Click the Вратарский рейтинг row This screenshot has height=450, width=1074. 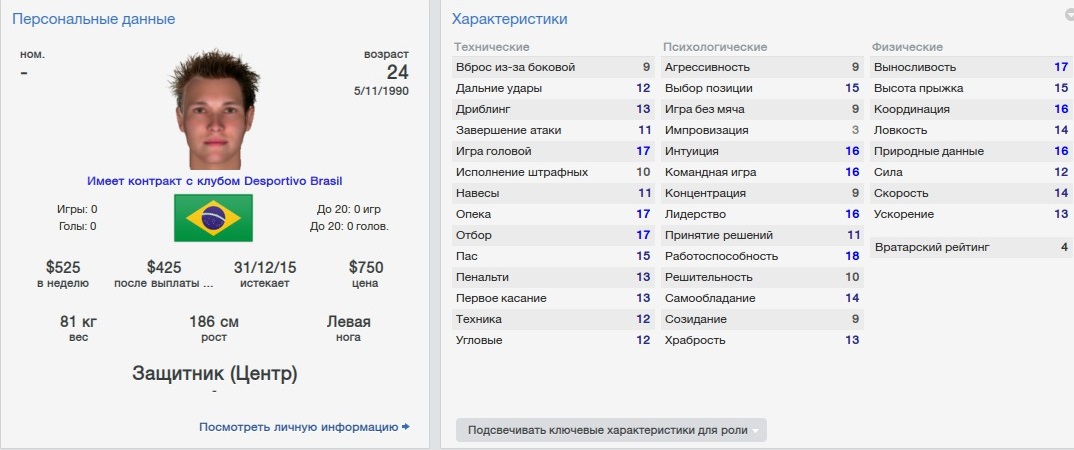tap(971, 247)
